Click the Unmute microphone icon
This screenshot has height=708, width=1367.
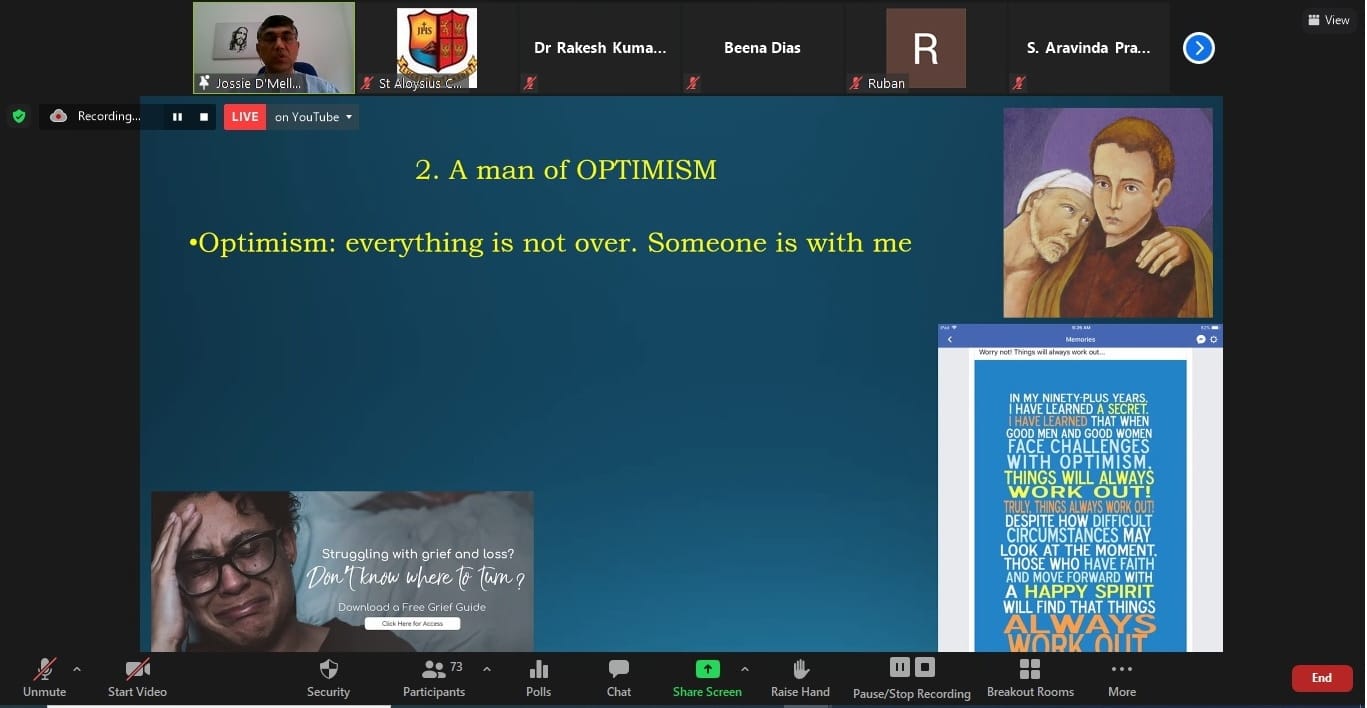click(45, 670)
